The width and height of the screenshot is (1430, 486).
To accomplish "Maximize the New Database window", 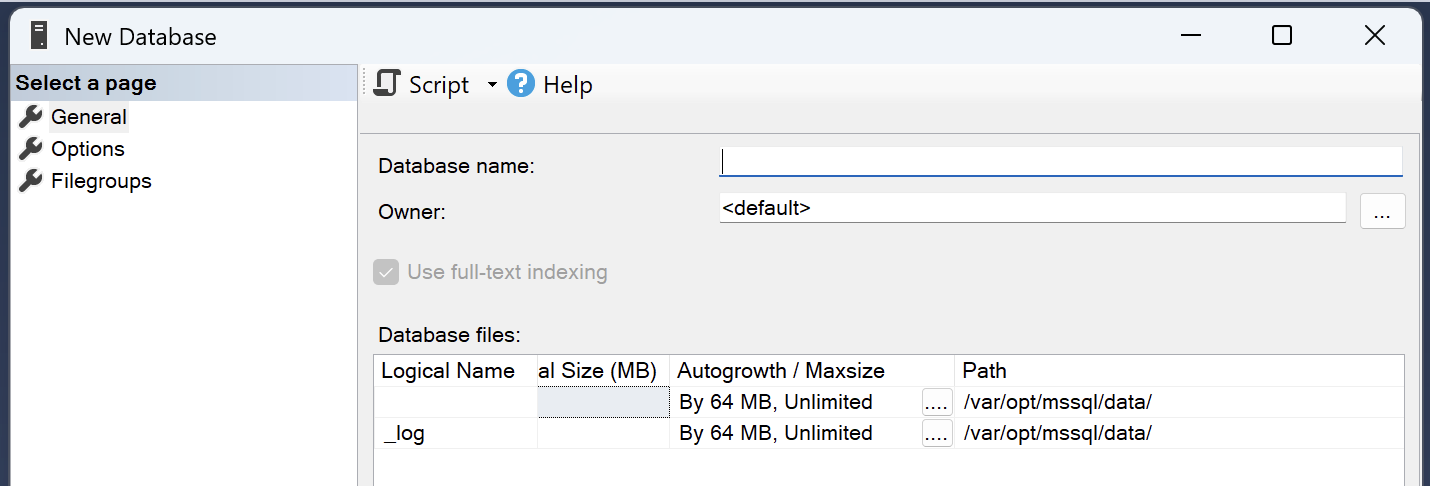I will [x=1282, y=36].
